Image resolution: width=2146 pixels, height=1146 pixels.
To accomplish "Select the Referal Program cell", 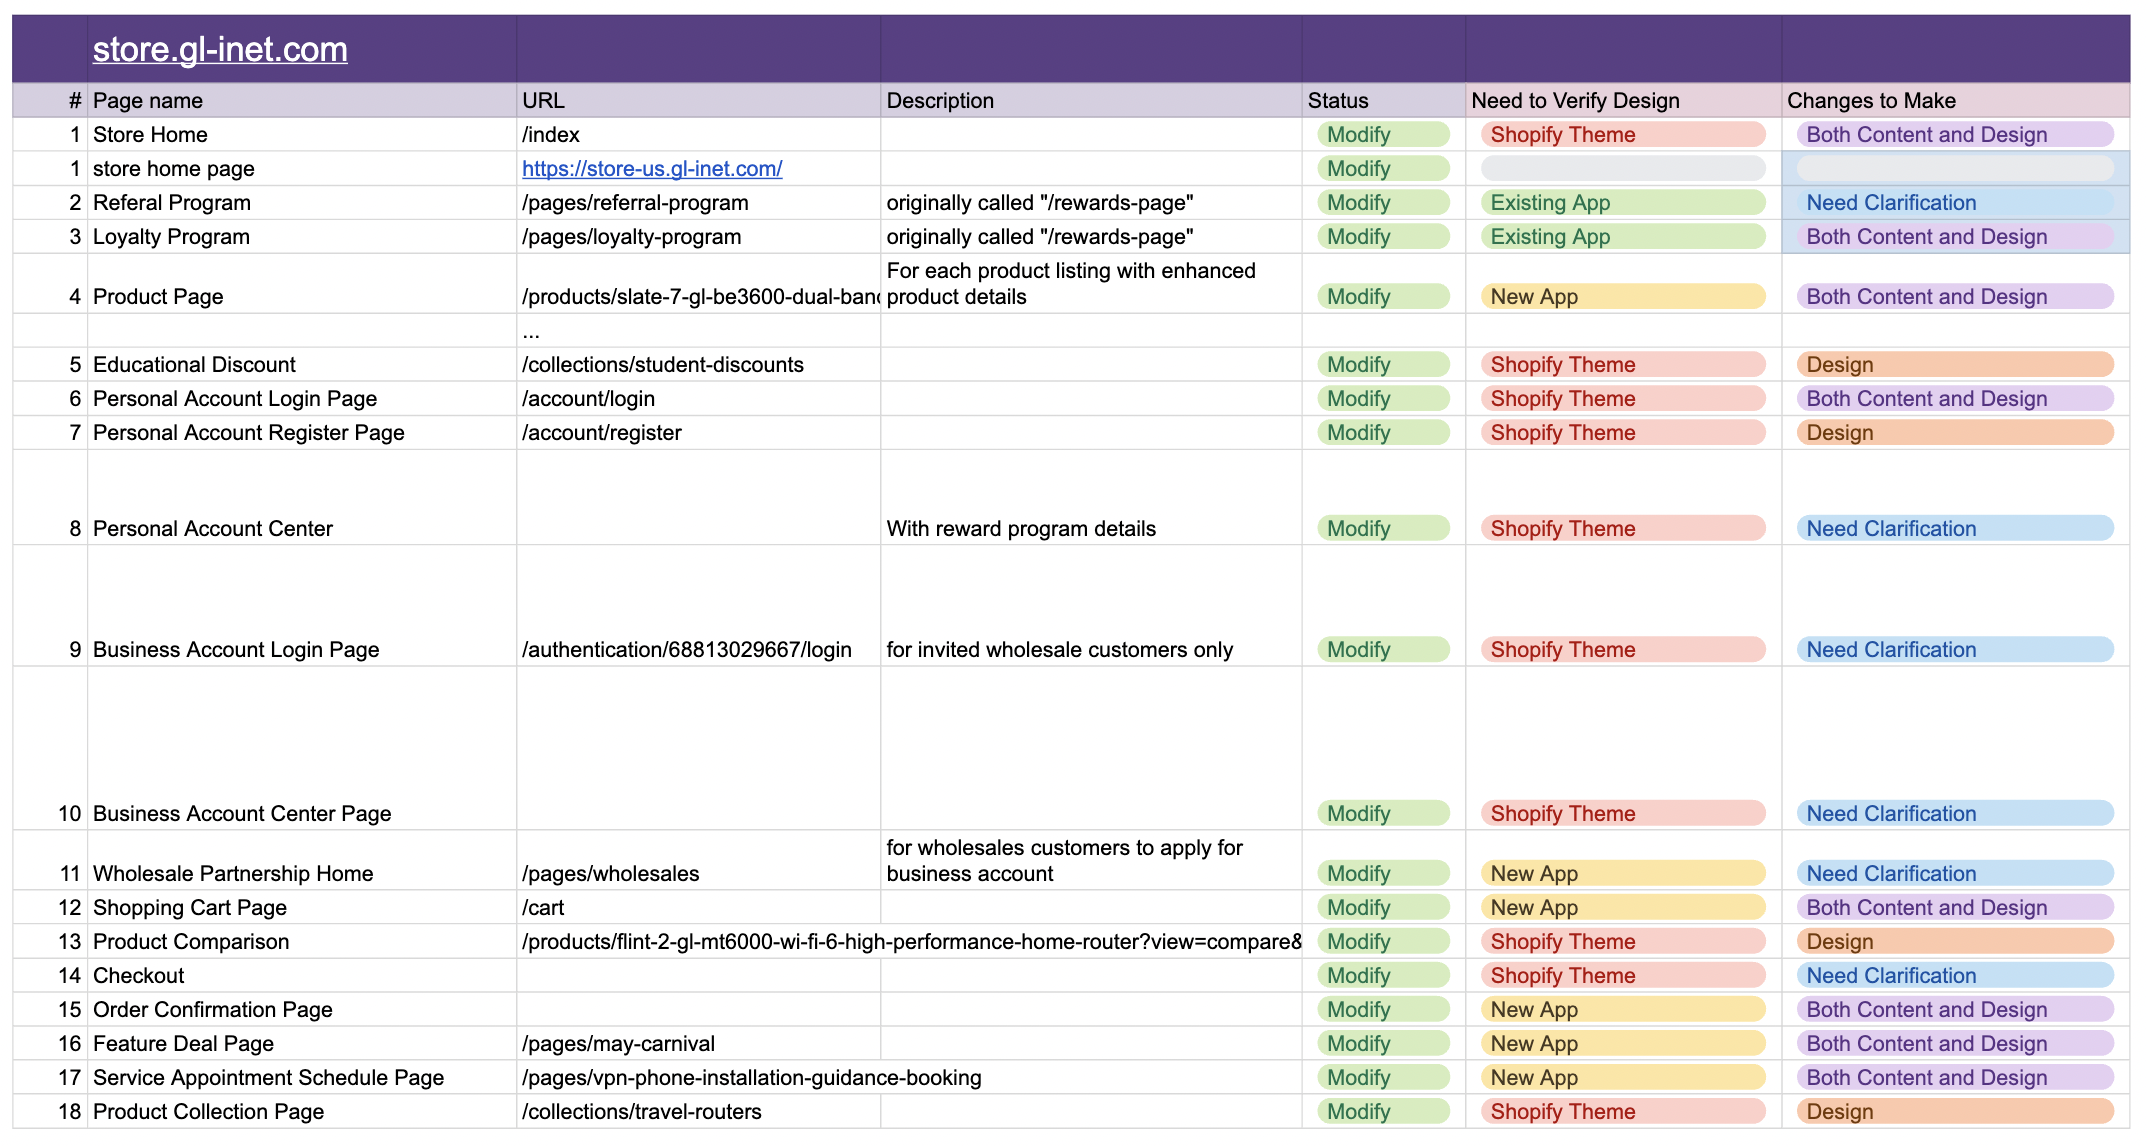I will pos(302,203).
